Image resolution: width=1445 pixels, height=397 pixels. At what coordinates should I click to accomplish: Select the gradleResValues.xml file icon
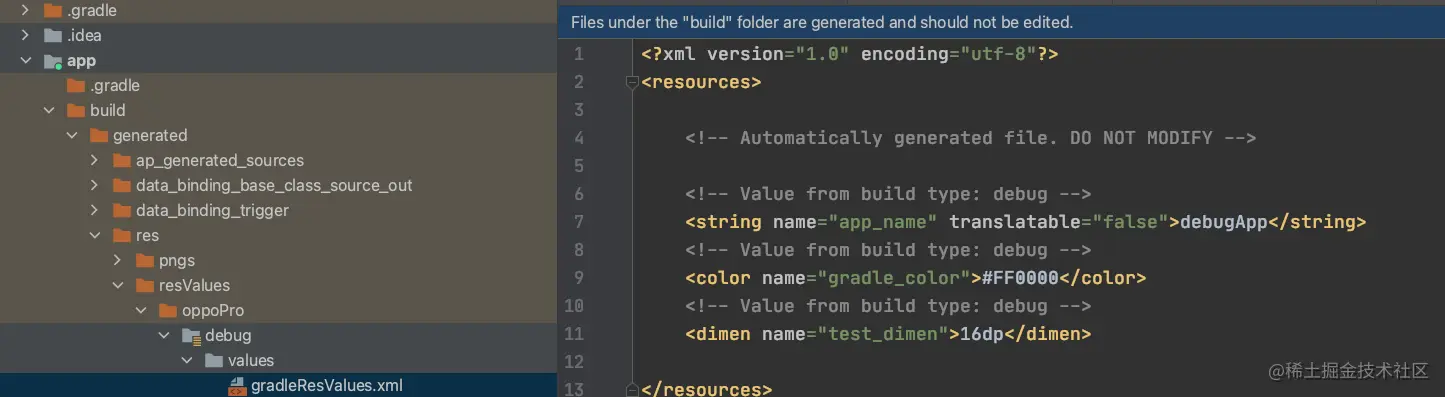tap(237, 385)
